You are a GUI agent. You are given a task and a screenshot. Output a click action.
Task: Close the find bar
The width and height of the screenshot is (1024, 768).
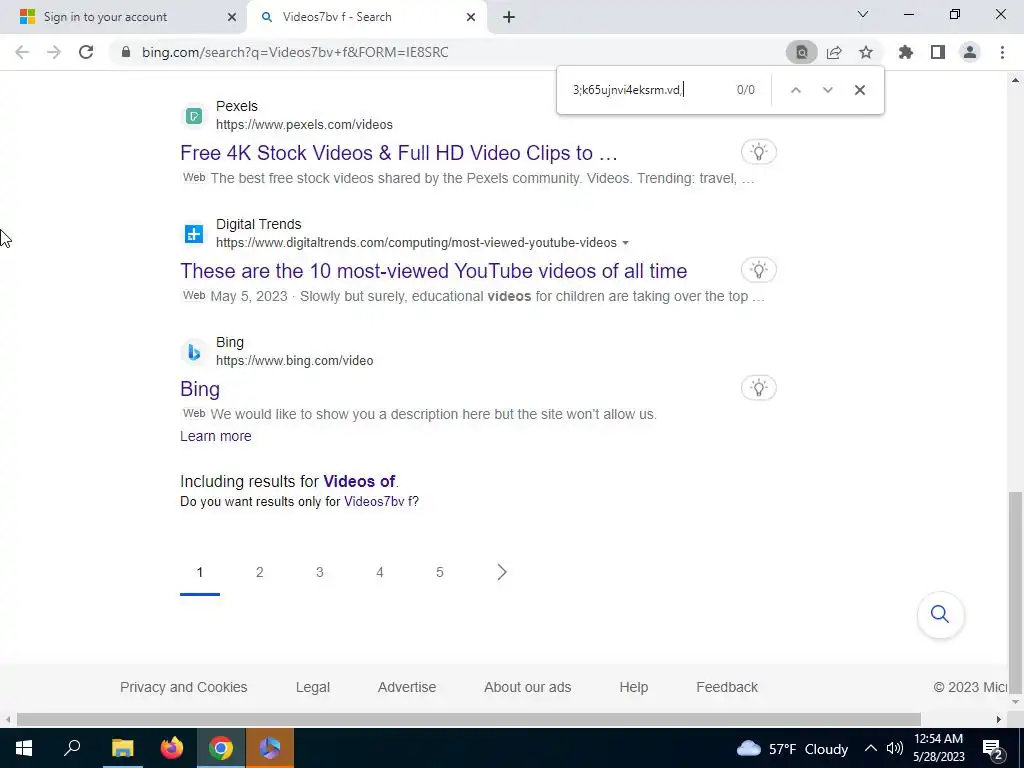pos(859,90)
